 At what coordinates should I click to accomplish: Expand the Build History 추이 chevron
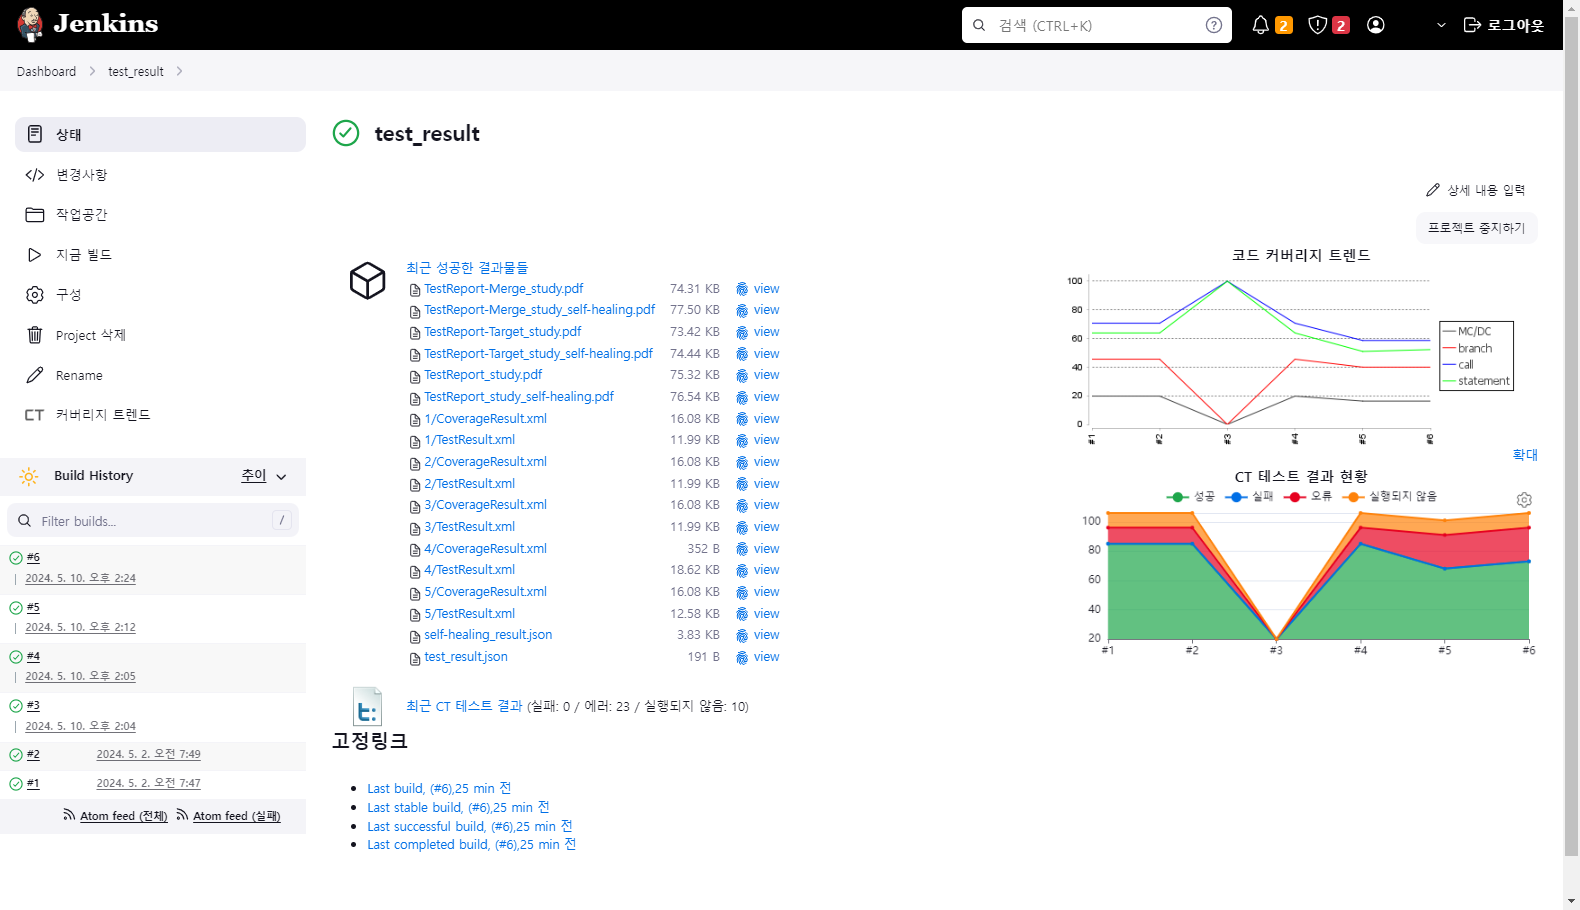[x=281, y=477]
